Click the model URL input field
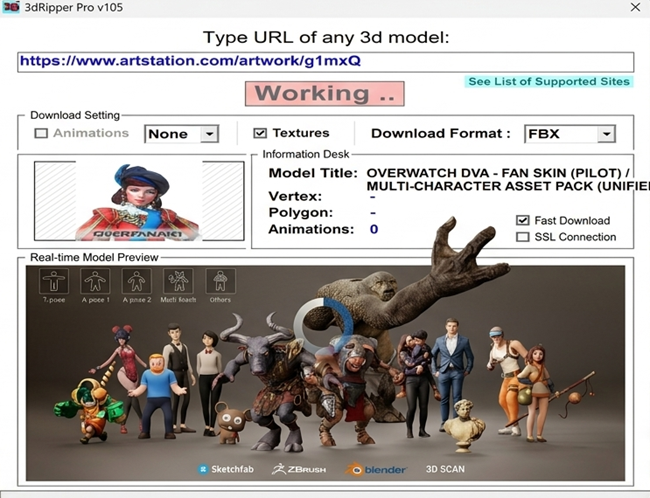The image size is (650, 498). click(x=325, y=61)
